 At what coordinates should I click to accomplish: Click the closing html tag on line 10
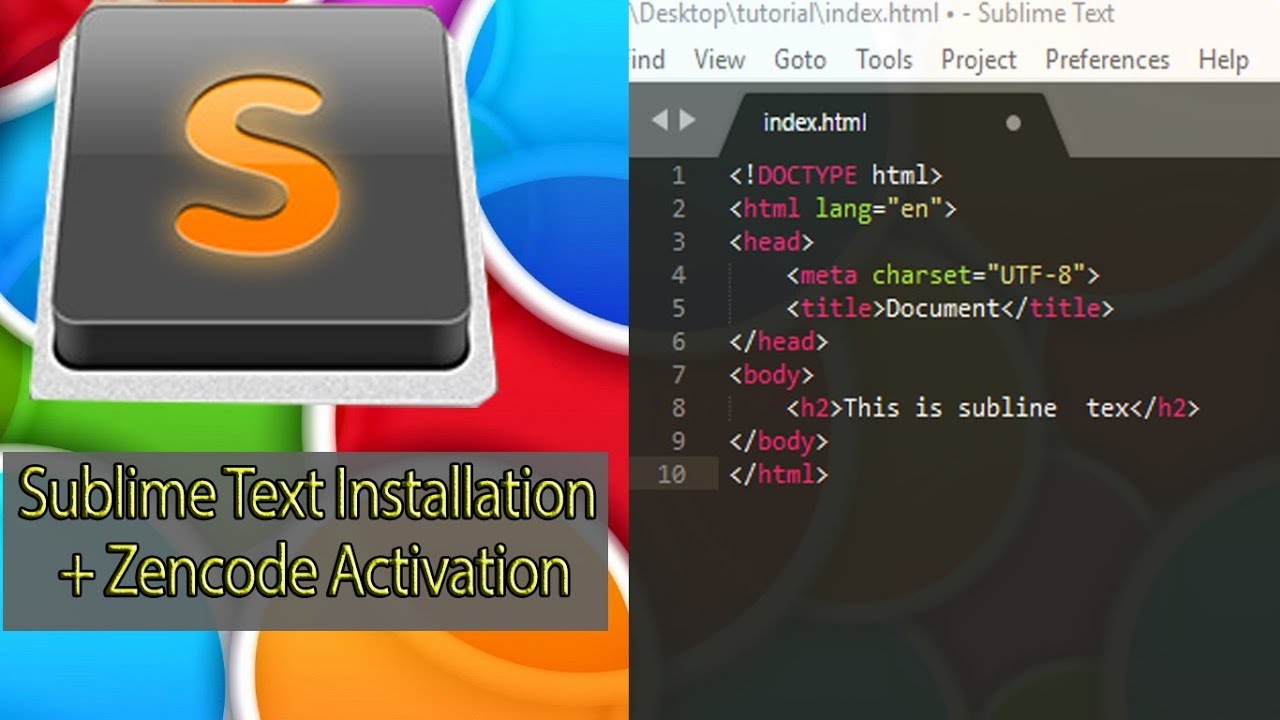(779, 474)
